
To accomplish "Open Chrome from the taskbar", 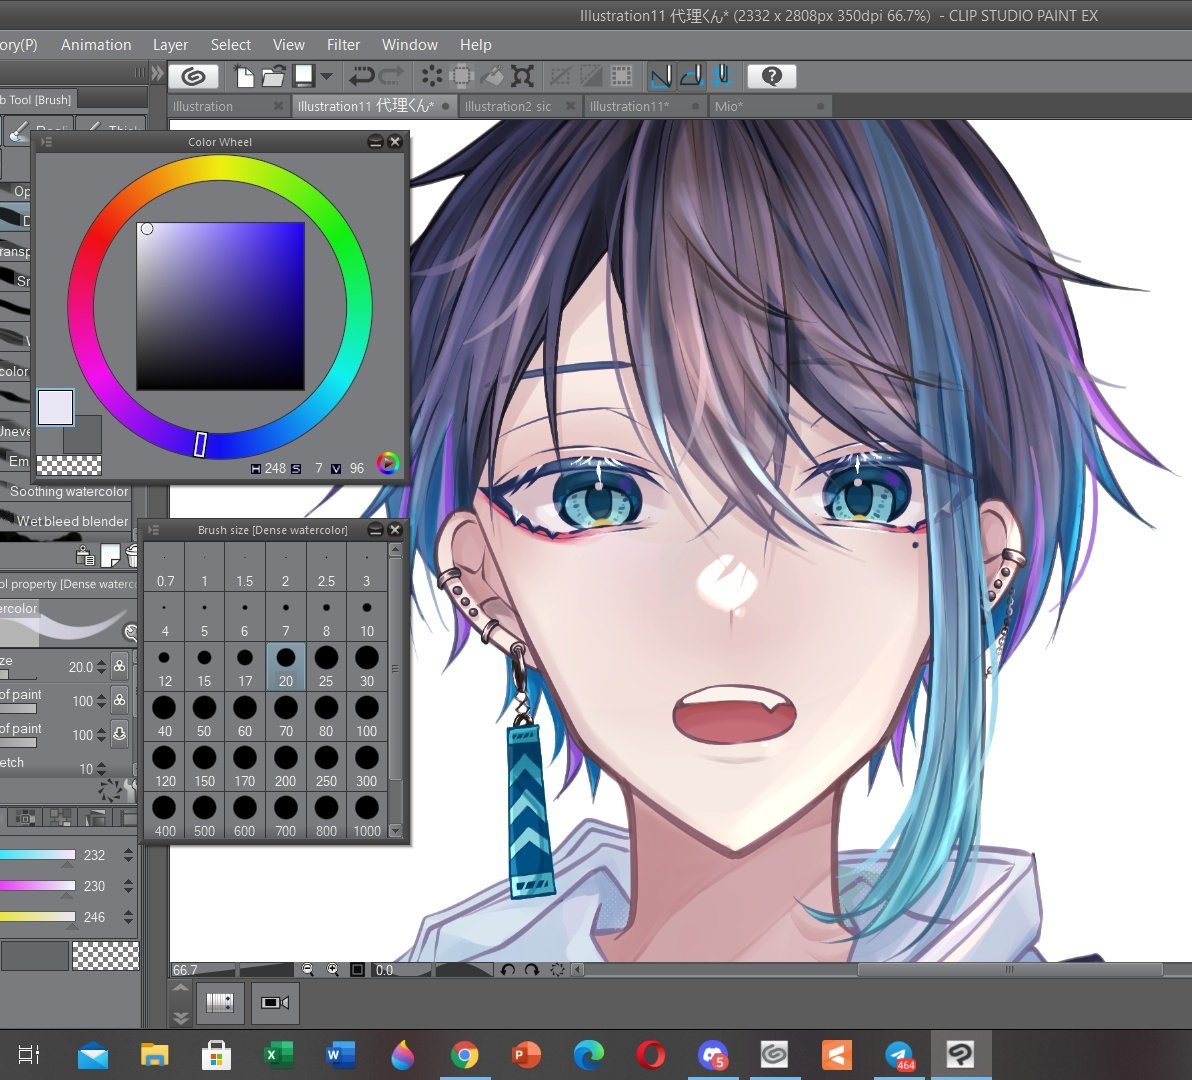I will pos(464,1055).
